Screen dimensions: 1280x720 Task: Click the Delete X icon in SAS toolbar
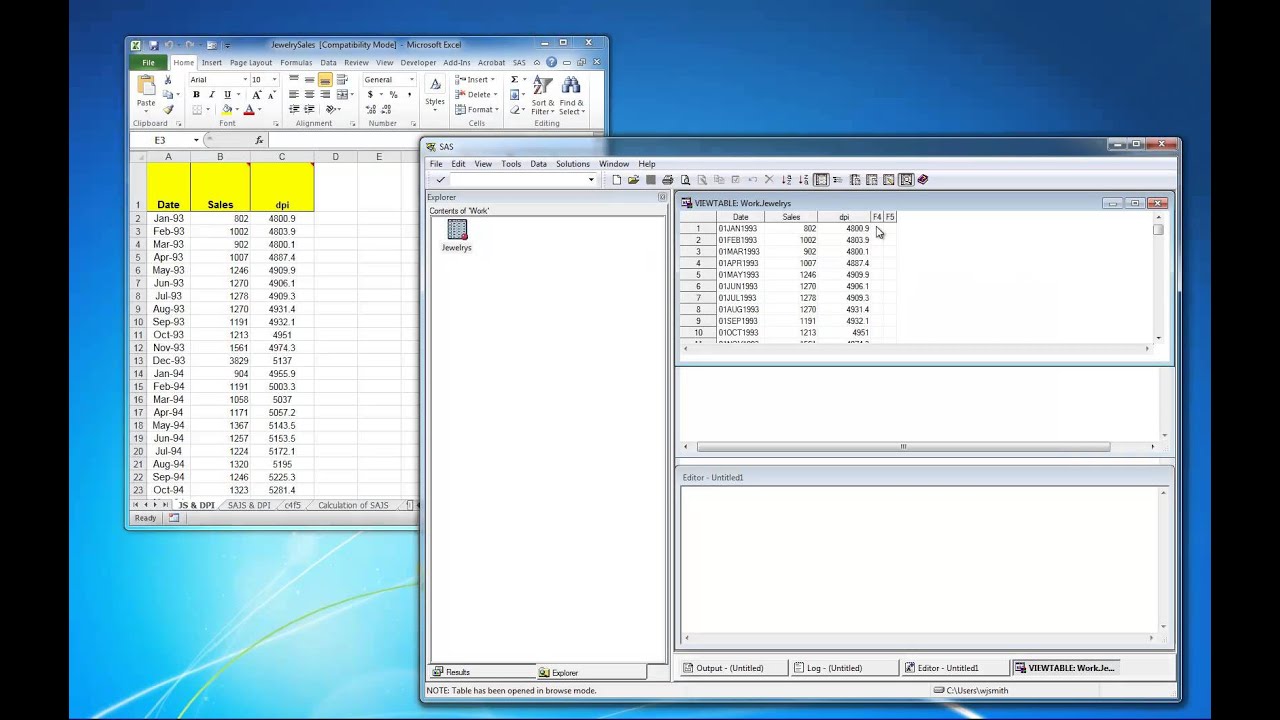click(x=769, y=180)
